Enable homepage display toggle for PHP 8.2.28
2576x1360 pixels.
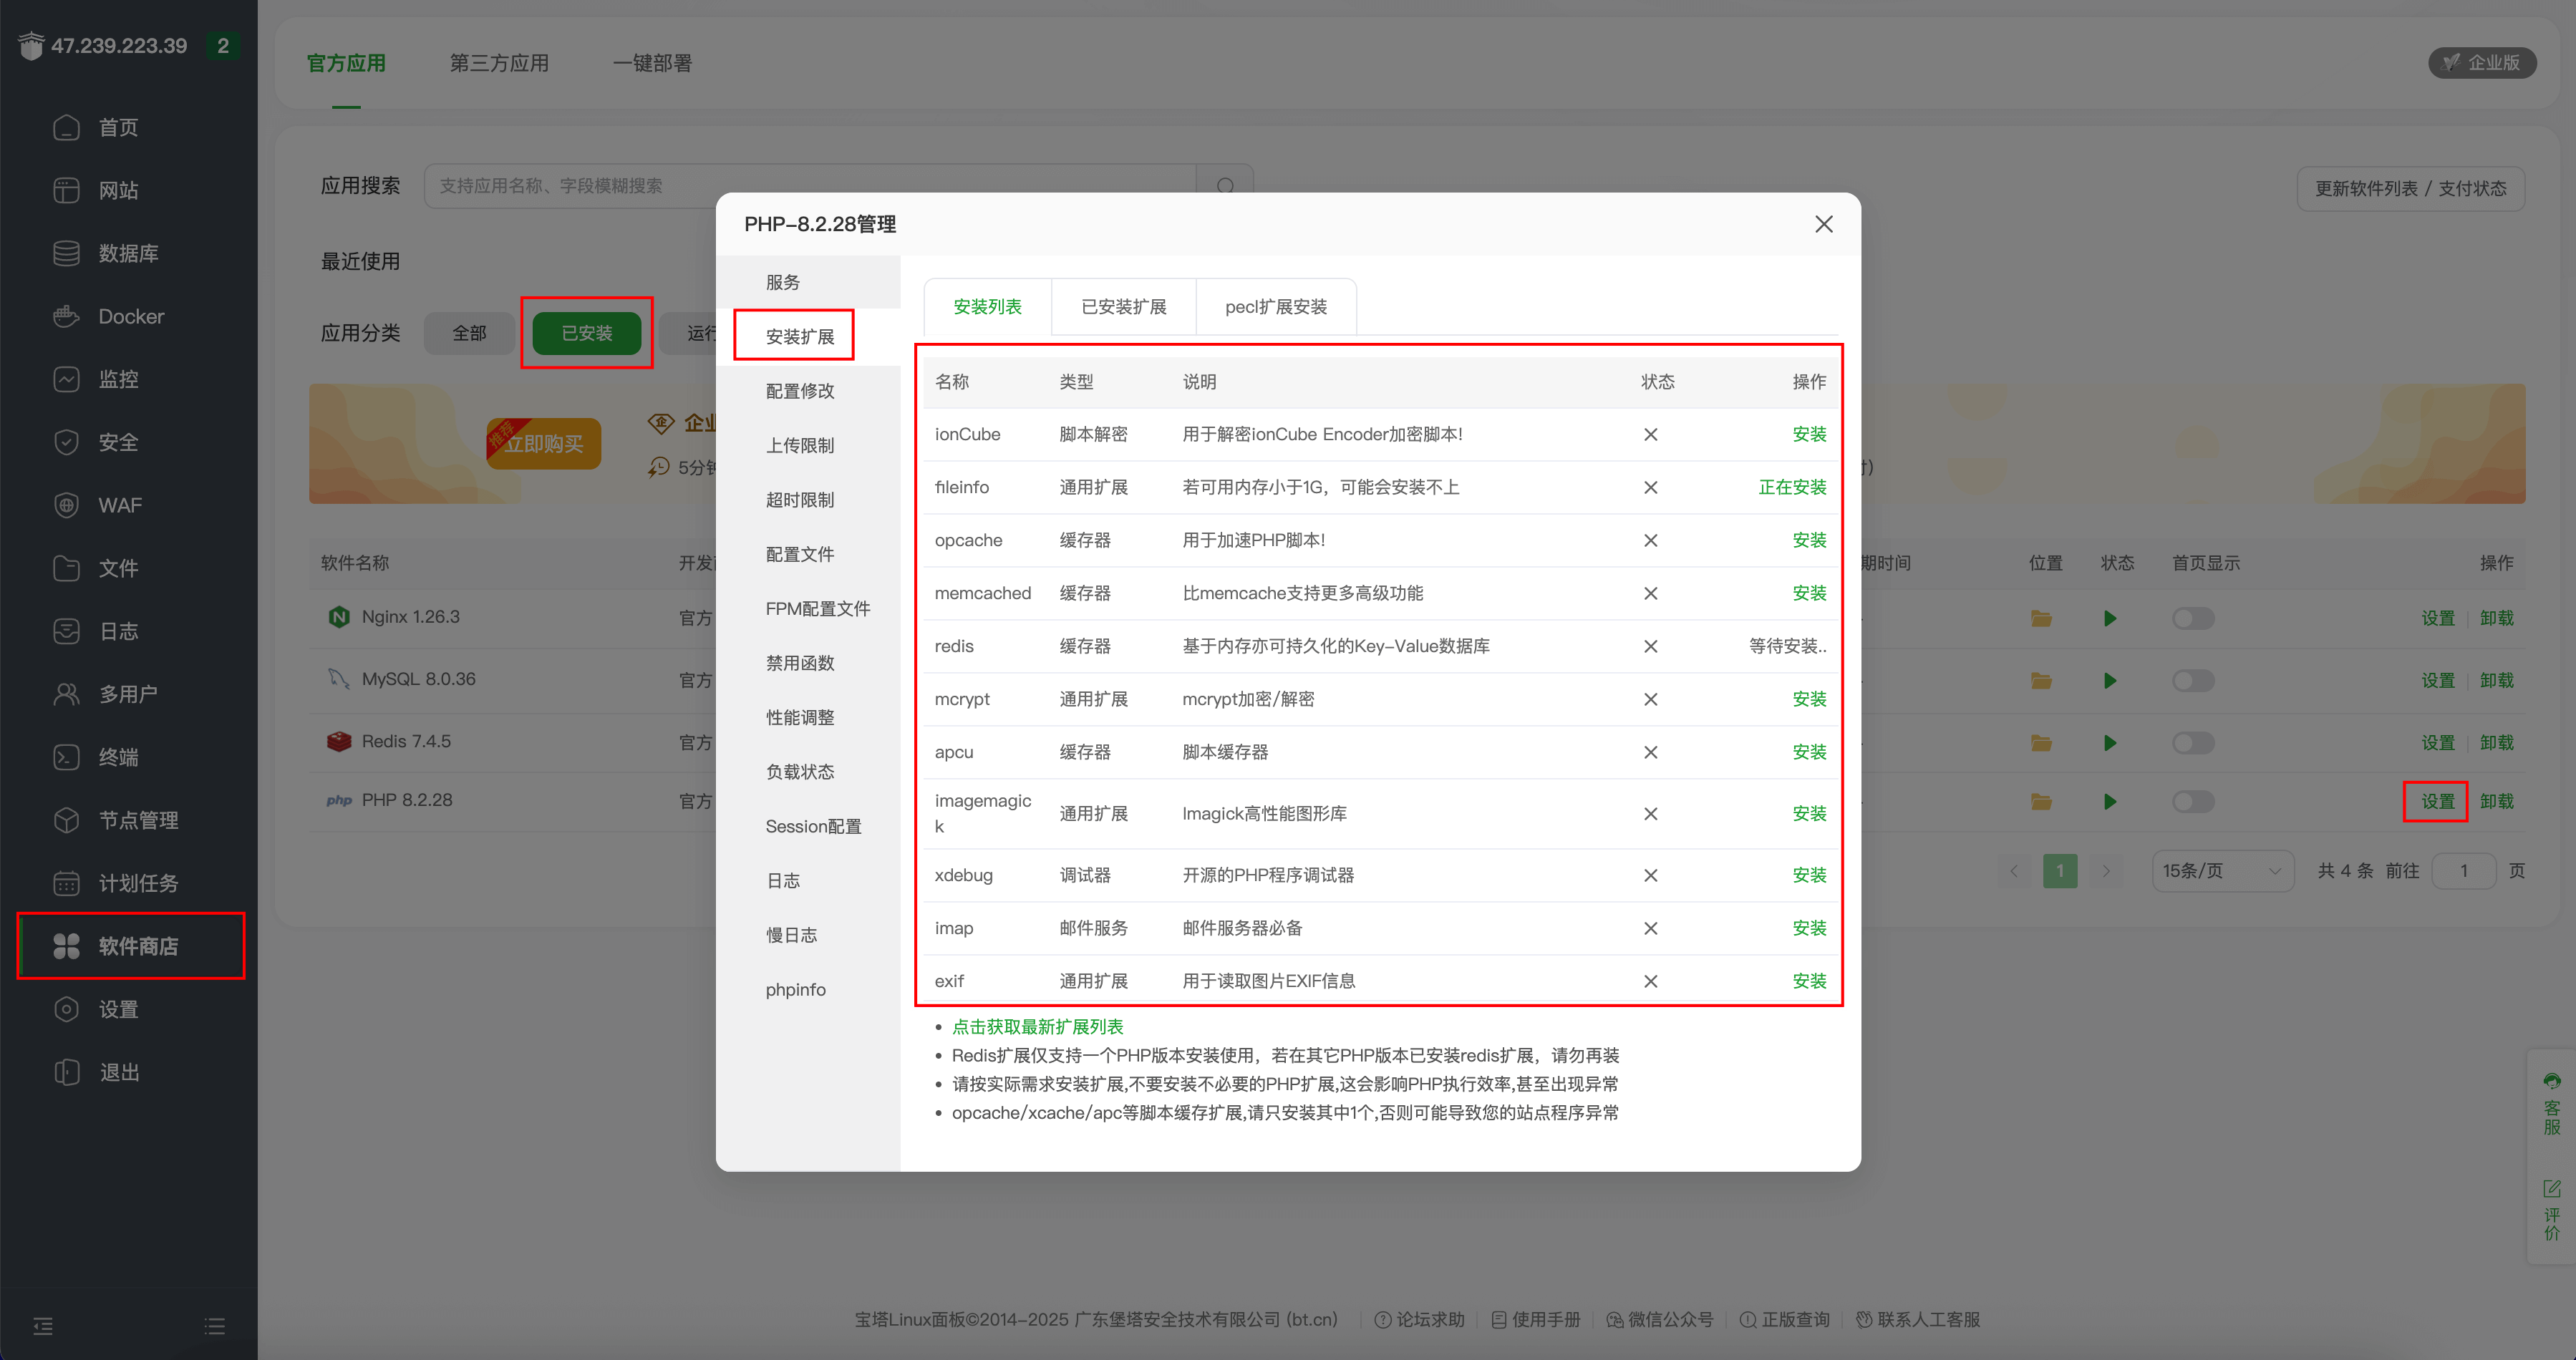click(2192, 801)
